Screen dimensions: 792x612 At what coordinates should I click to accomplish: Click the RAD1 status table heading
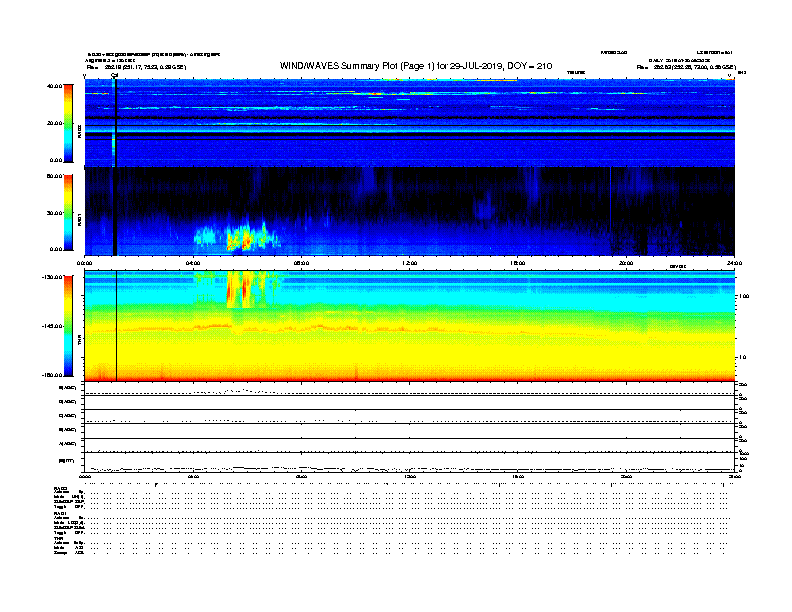pos(60,514)
